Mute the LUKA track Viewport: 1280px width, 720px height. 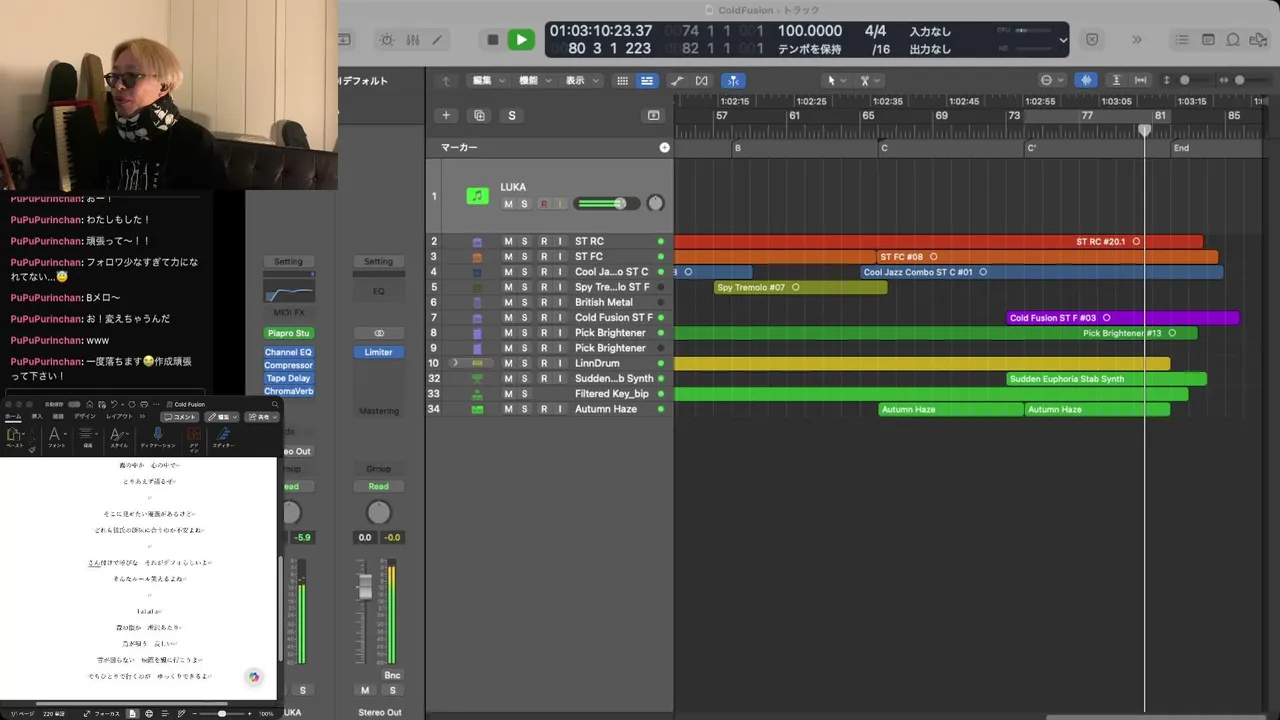pyautogui.click(x=508, y=204)
